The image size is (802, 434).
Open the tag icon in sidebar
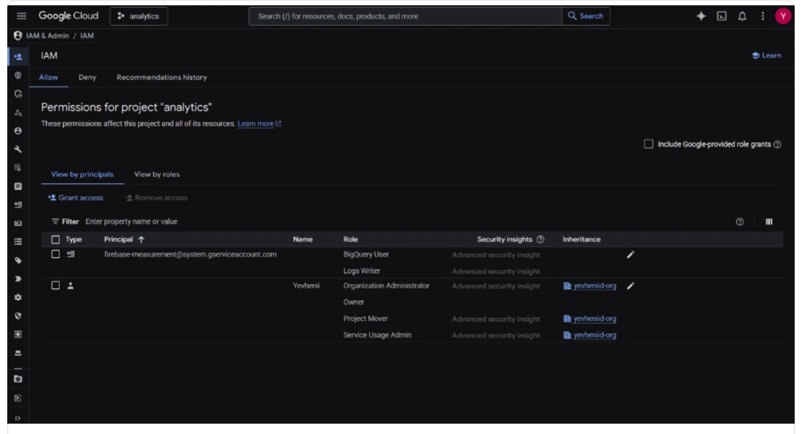pyautogui.click(x=18, y=260)
